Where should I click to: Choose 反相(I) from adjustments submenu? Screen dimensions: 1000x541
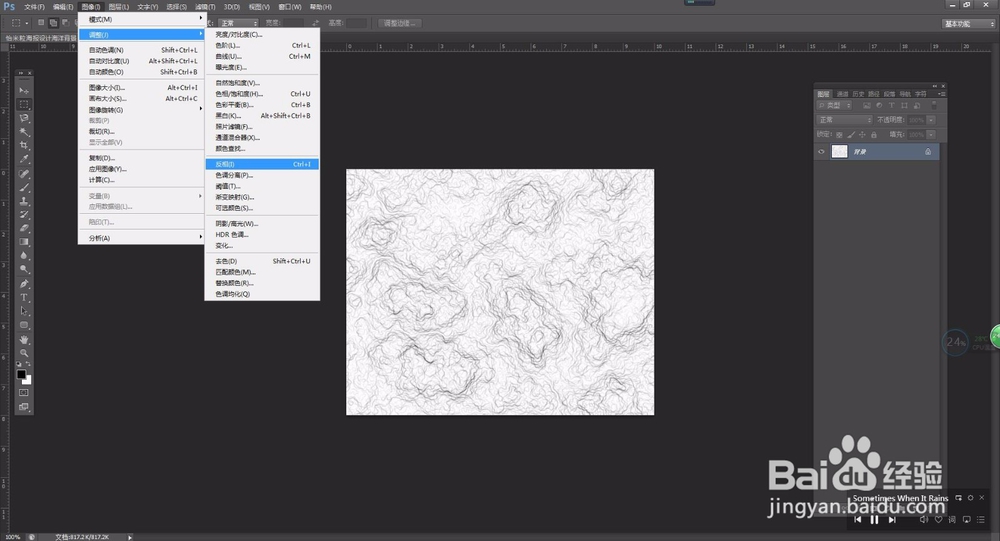tap(262, 164)
